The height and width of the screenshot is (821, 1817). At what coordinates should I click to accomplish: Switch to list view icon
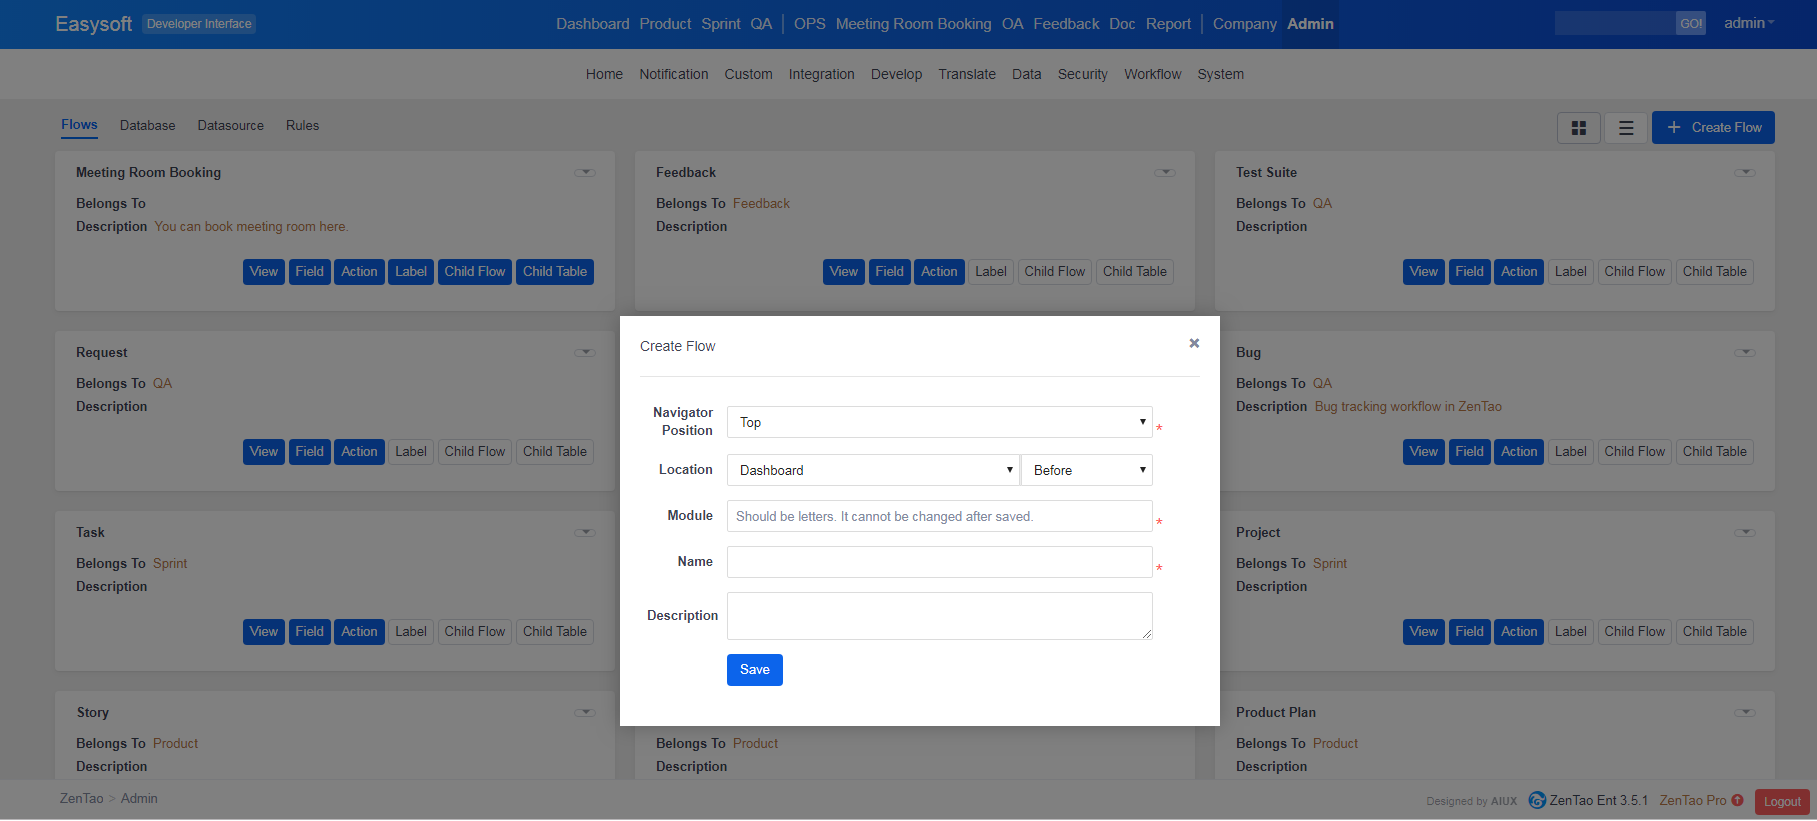click(1626, 128)
